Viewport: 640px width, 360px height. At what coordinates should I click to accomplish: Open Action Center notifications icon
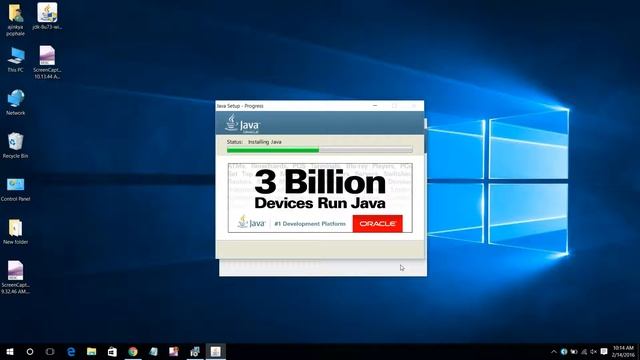[604, 351]
